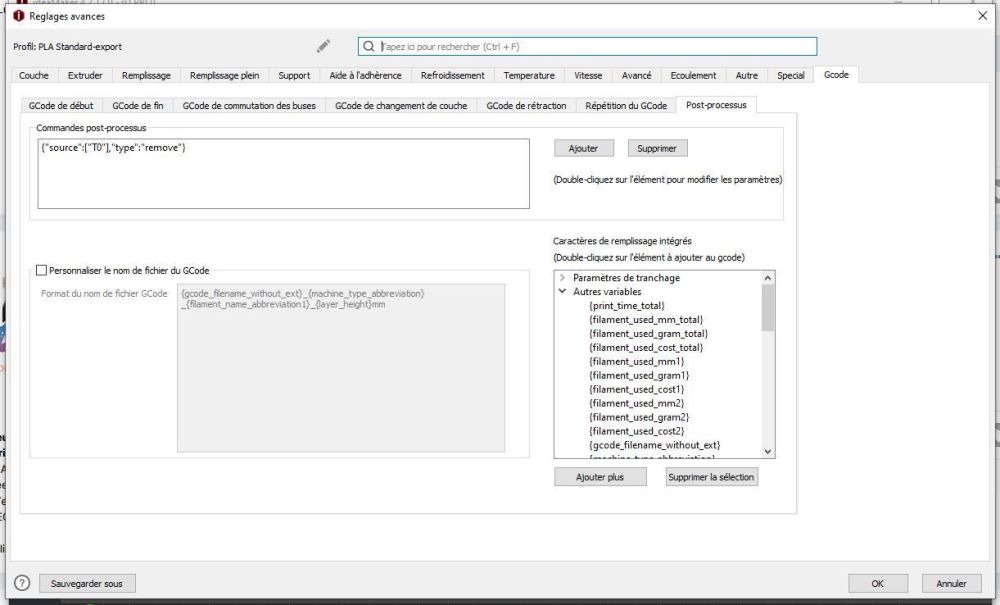The image size is (1000, 605).
Task: Select {filament_used_mm1} variable
Action: [x=636, y=361]
